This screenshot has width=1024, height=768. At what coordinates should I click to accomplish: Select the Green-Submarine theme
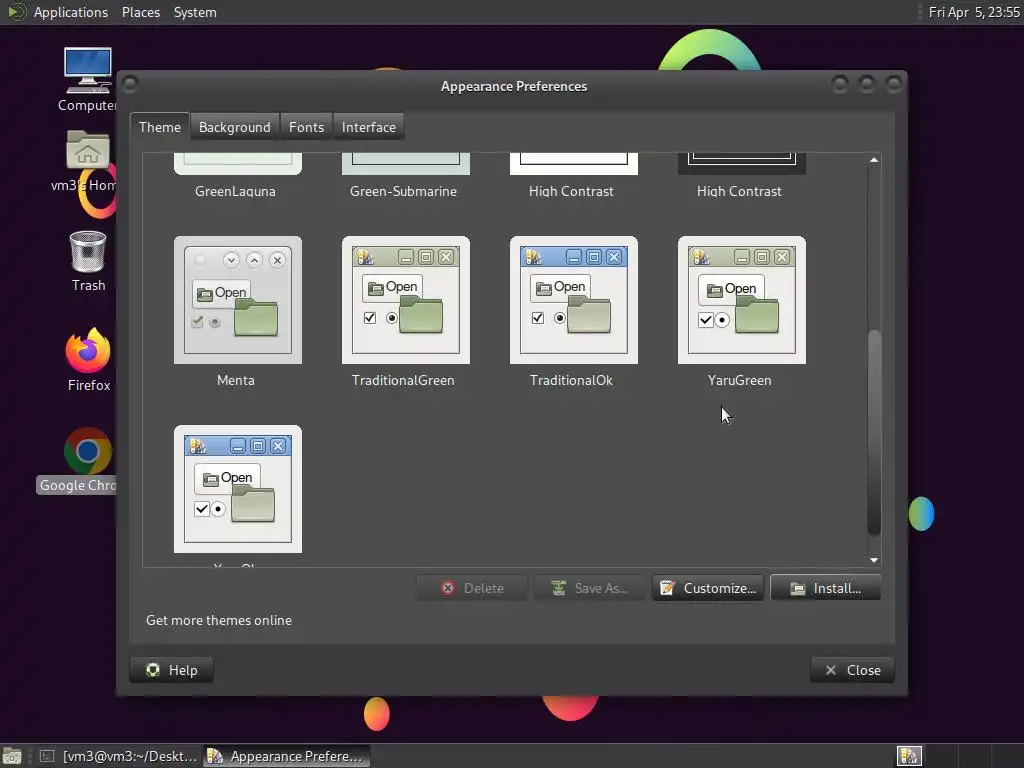[x=406, y=176]
